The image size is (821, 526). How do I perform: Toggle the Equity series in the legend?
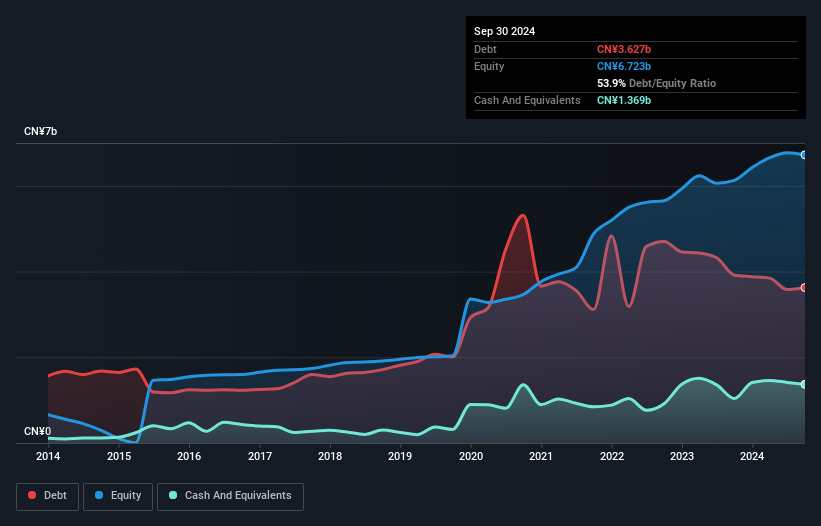[118, 496]
